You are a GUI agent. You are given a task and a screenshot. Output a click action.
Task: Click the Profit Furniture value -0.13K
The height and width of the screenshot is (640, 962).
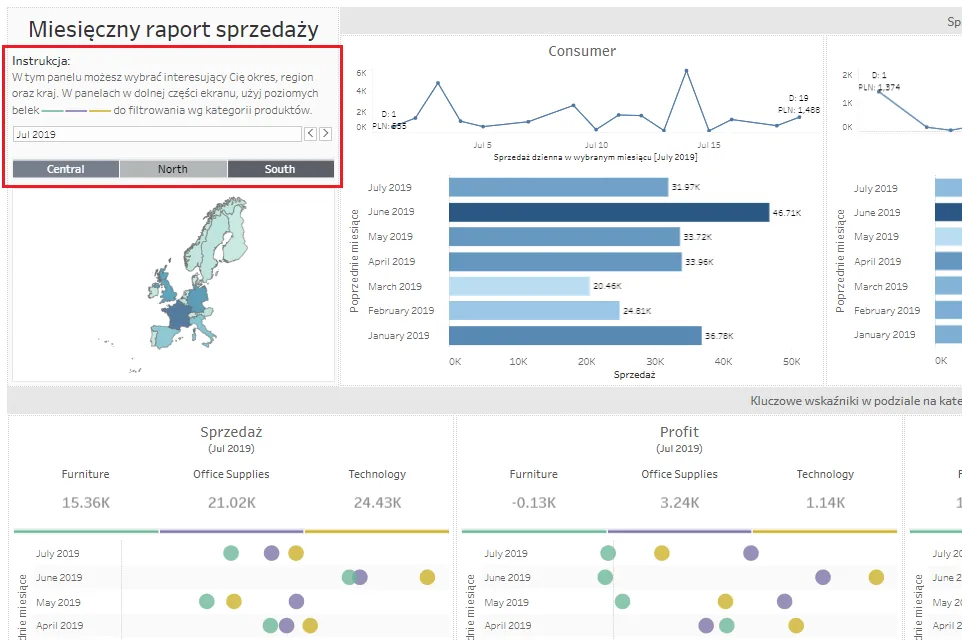(534, 503)
